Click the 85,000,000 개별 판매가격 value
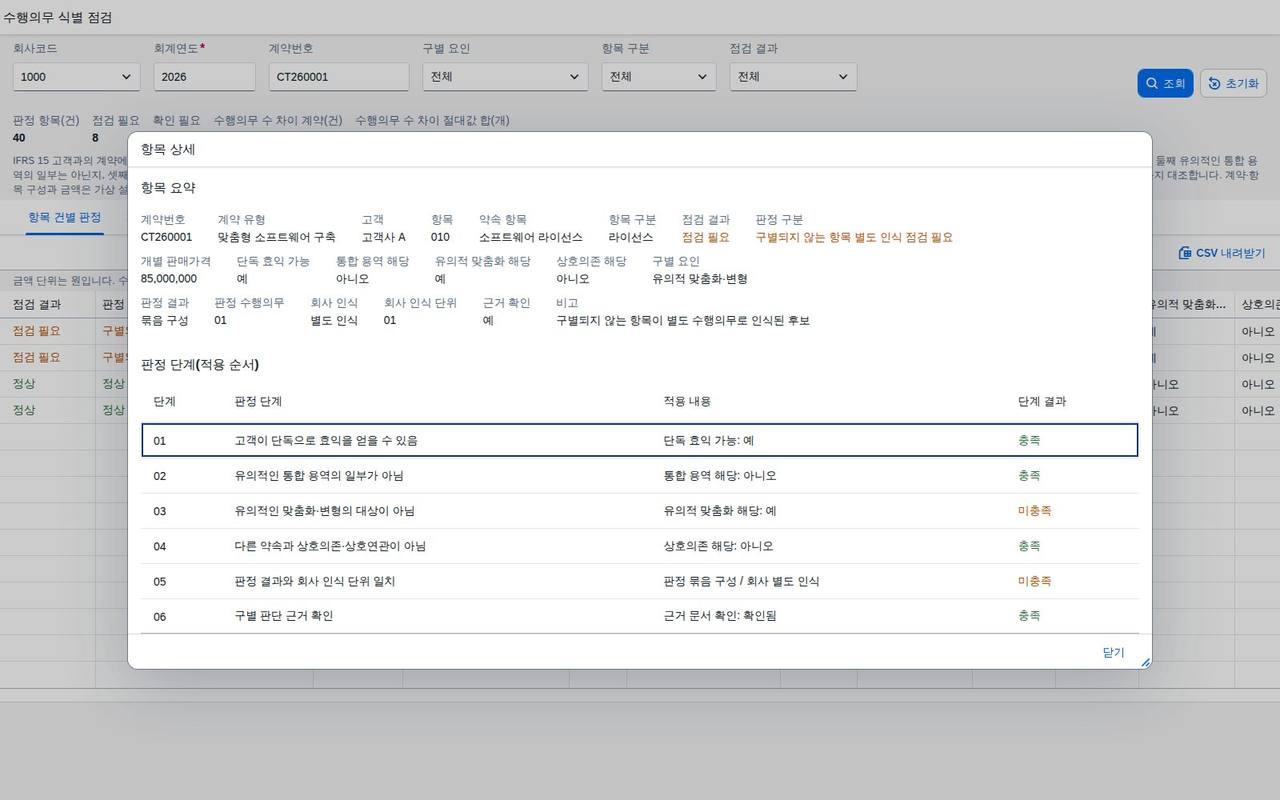Screen dimensions: 1280x800 click(169, 279)
